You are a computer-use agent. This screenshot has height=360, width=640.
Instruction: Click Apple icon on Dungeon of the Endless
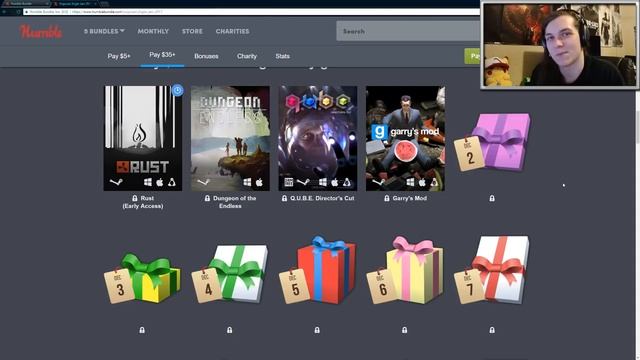[259, 182]
